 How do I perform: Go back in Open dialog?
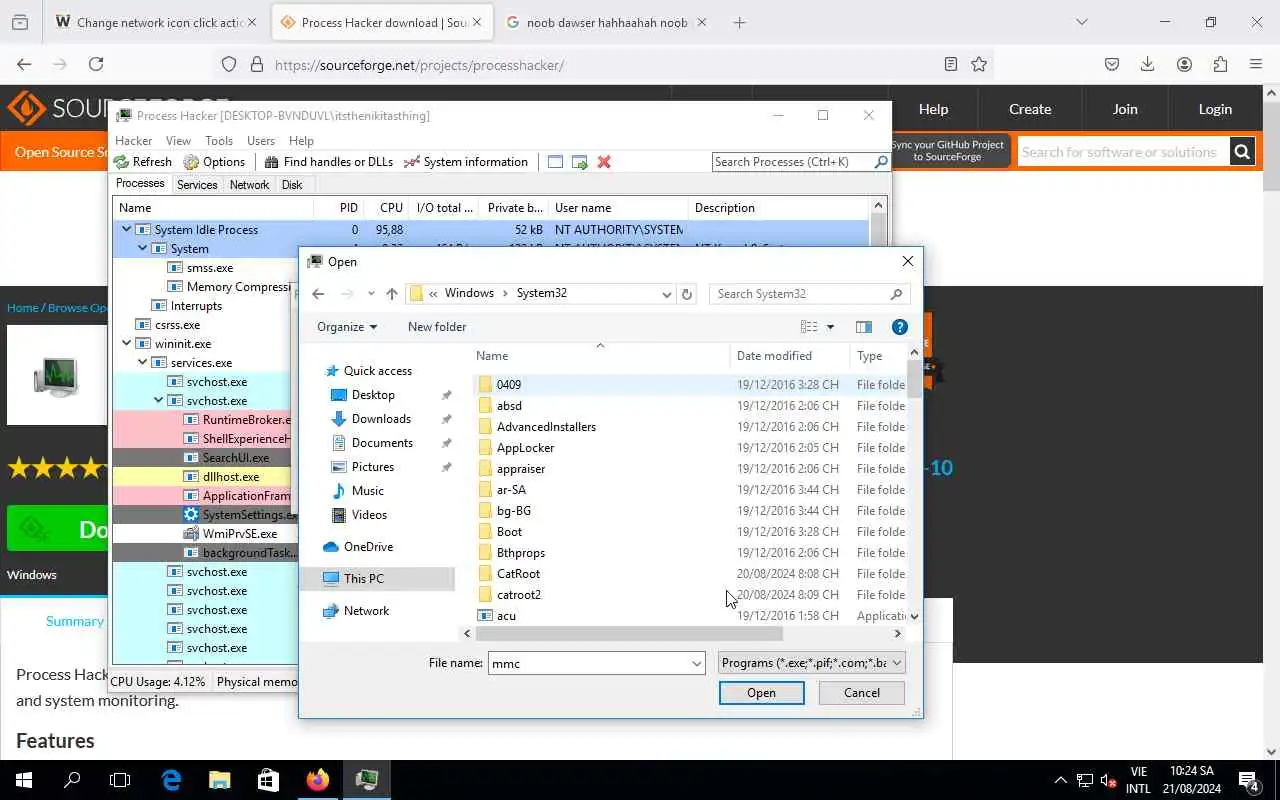pos(318,294)
